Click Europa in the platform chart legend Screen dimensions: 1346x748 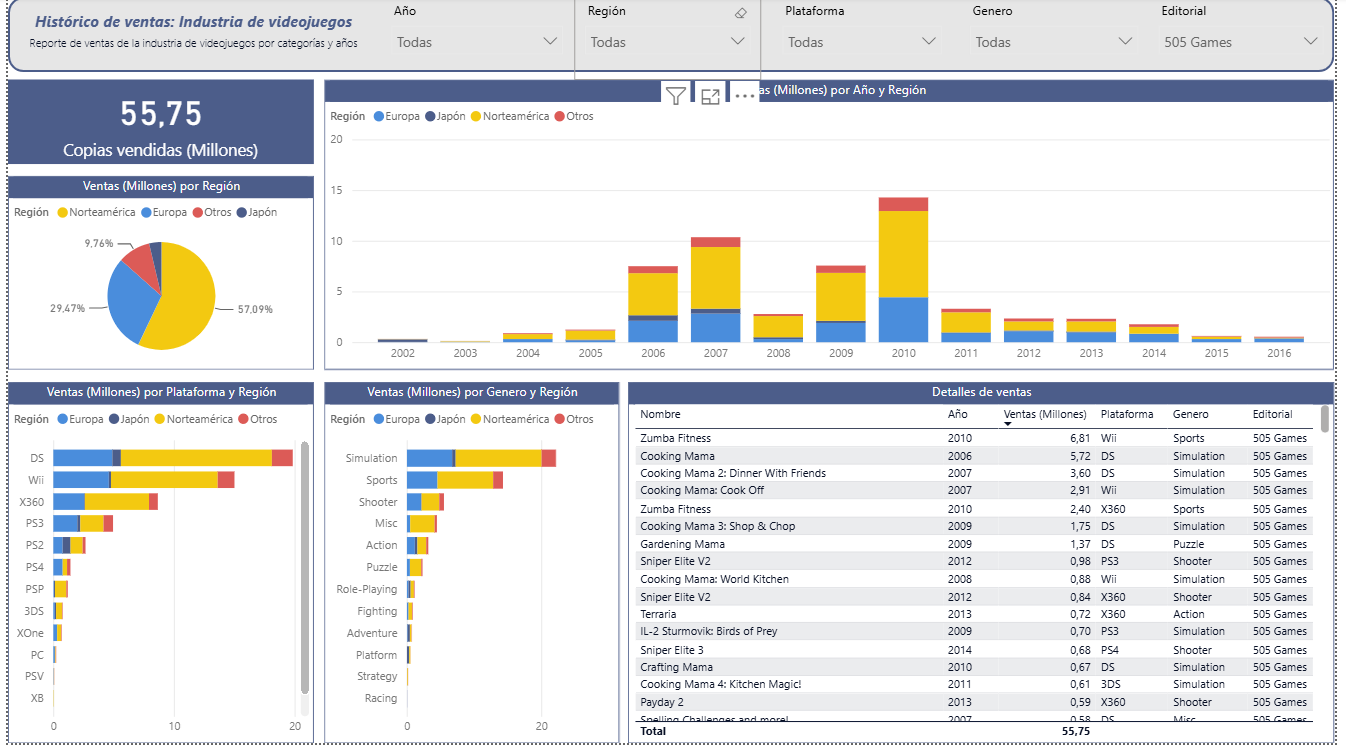pos(82,419)
